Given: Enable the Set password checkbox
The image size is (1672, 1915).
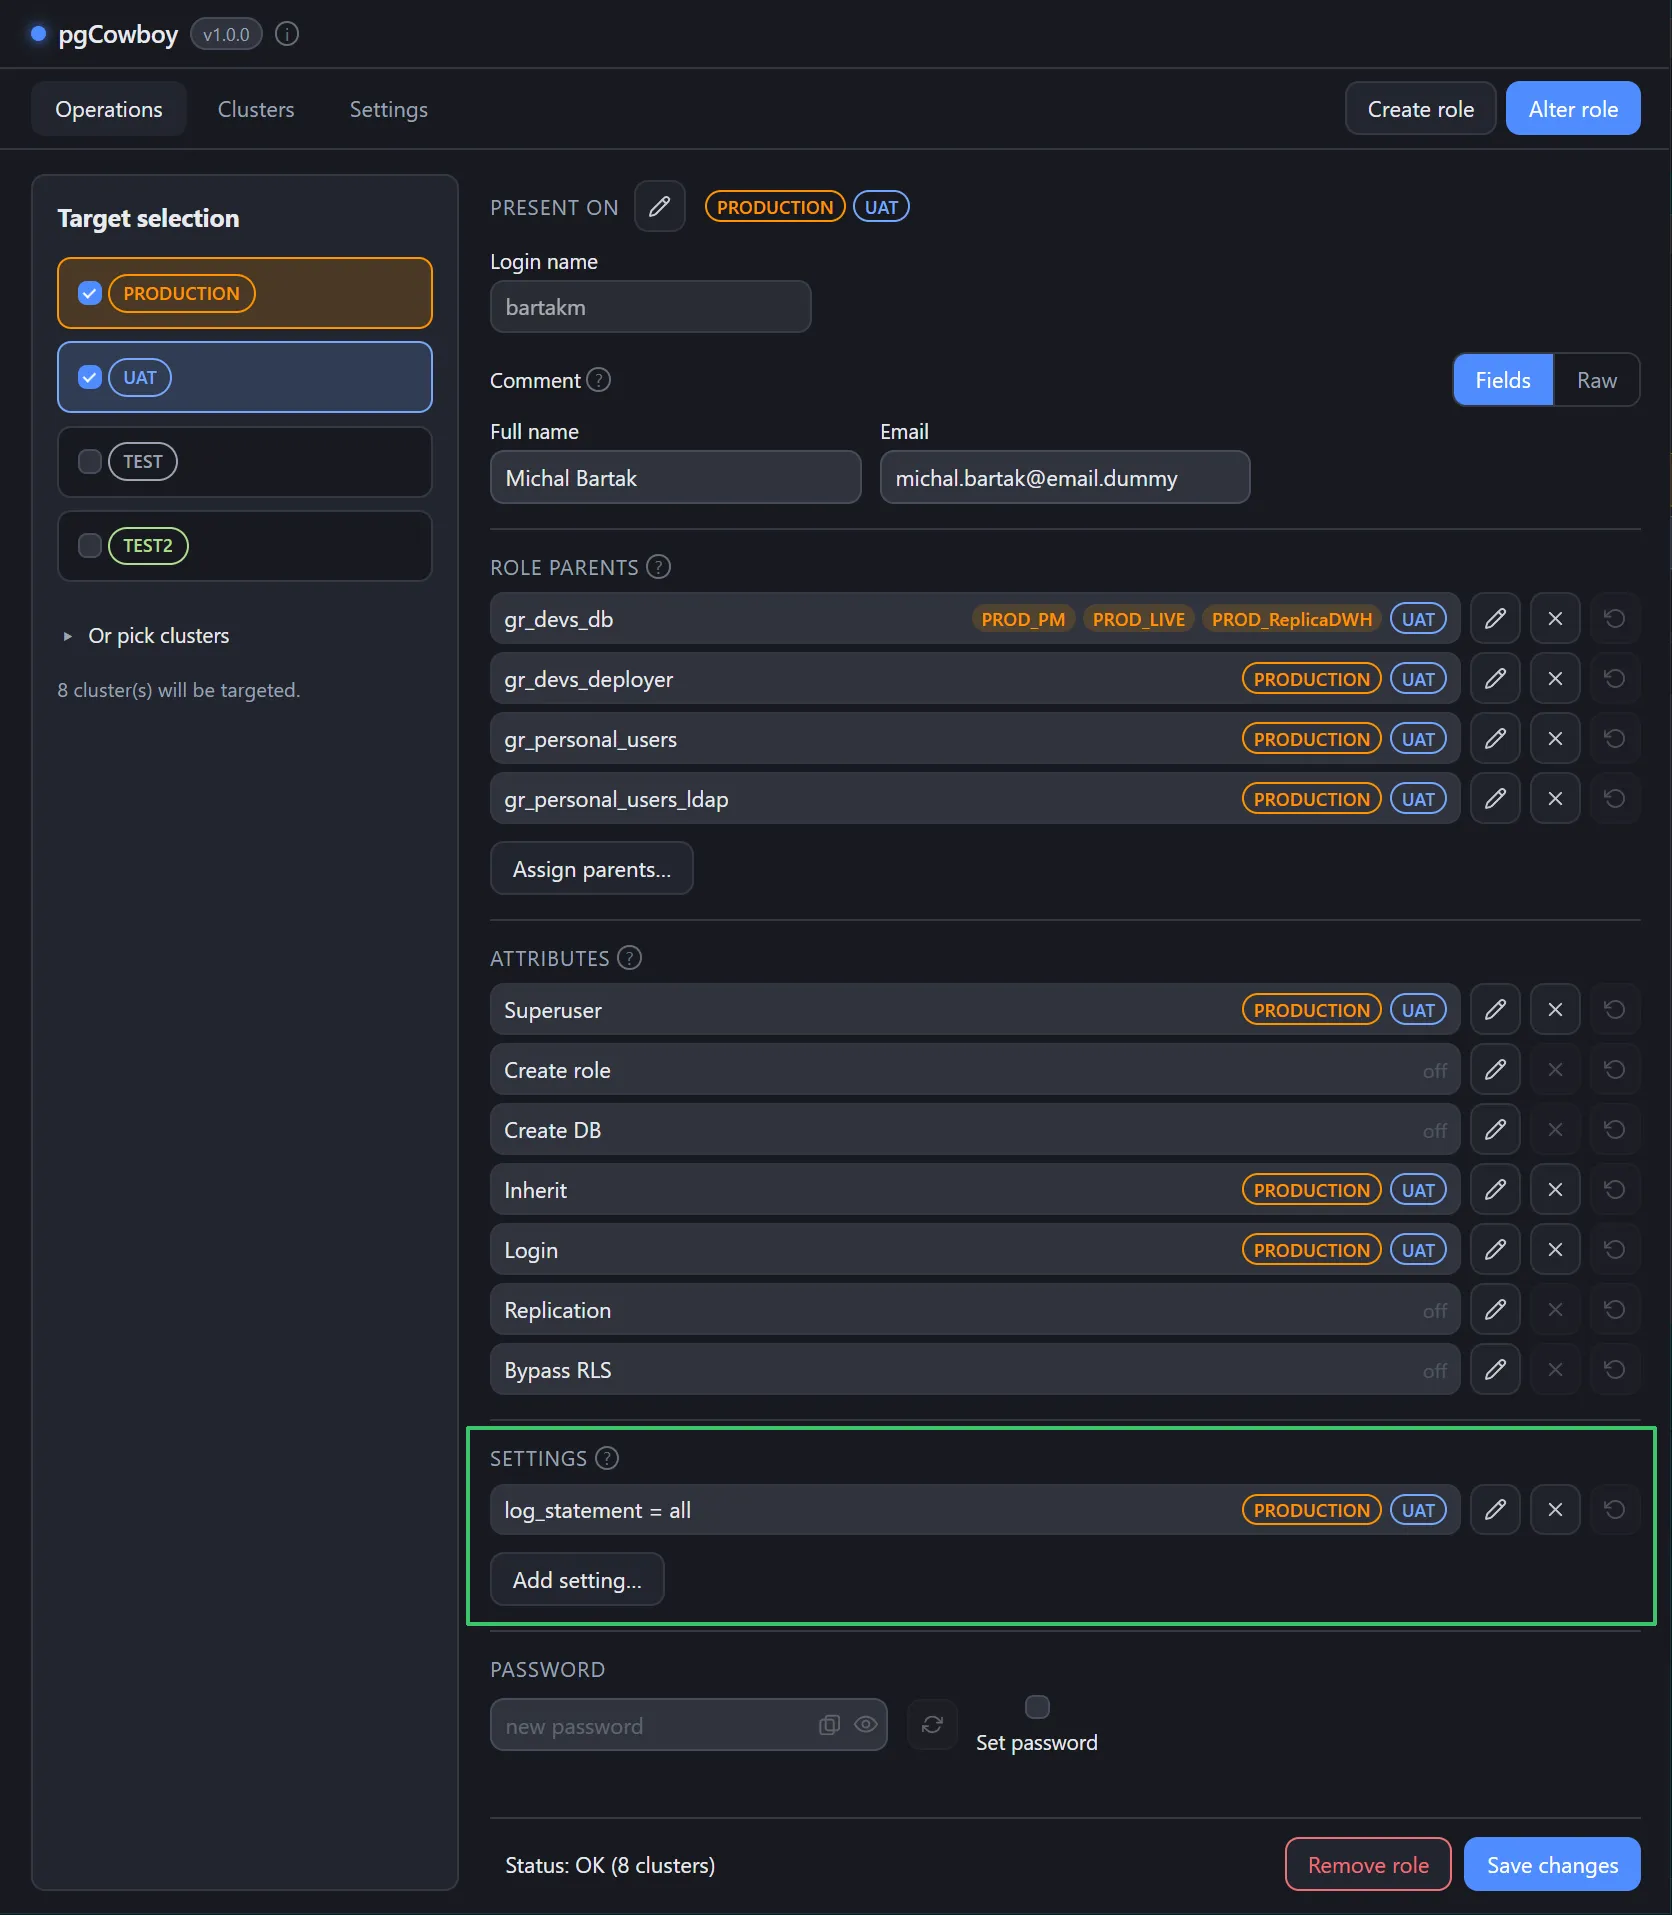Looking at the screenshot, I should point(1037,1706).
